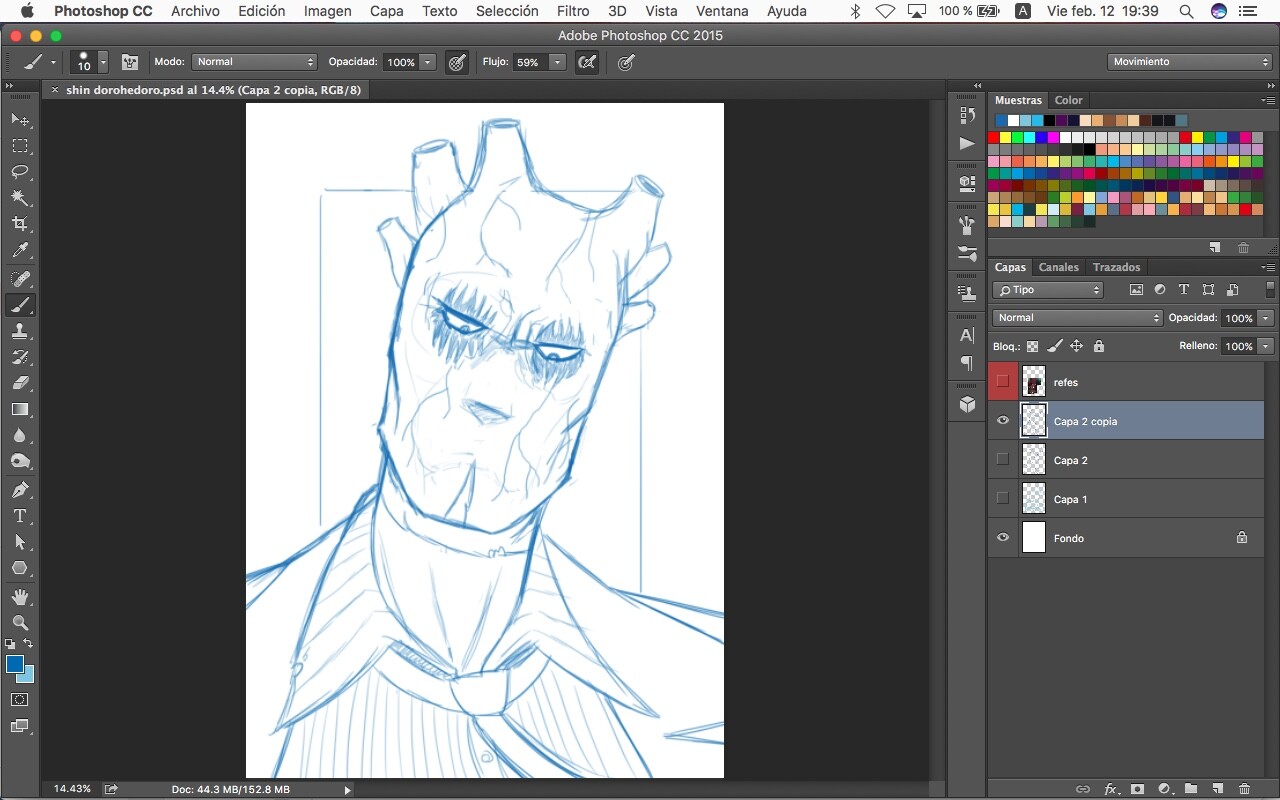Select the Rectangular Marquee tool
1280x800 pixels.
[x=20, y=146]
